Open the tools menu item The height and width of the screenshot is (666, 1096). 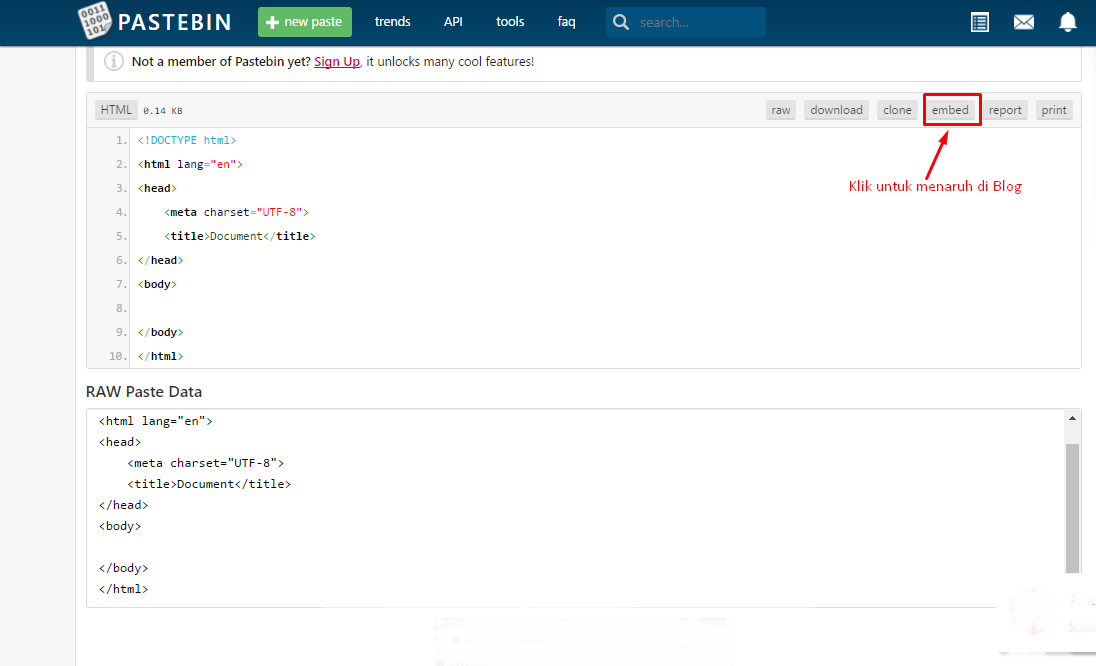[510, 21]
